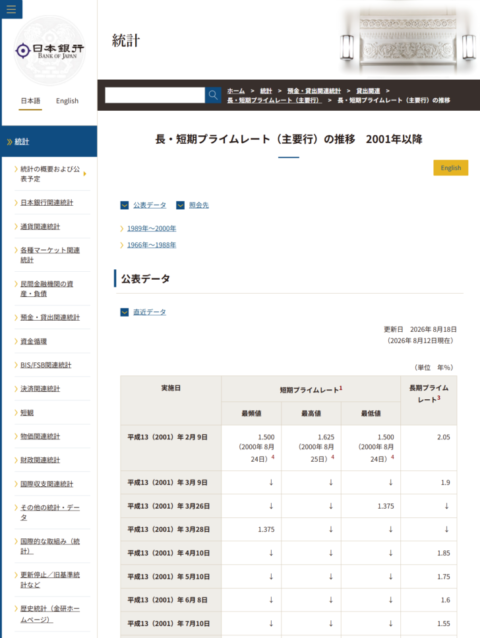Jump to 直近データ anchor link
This screenshot has height=638, width=480.
click(150, 312)
